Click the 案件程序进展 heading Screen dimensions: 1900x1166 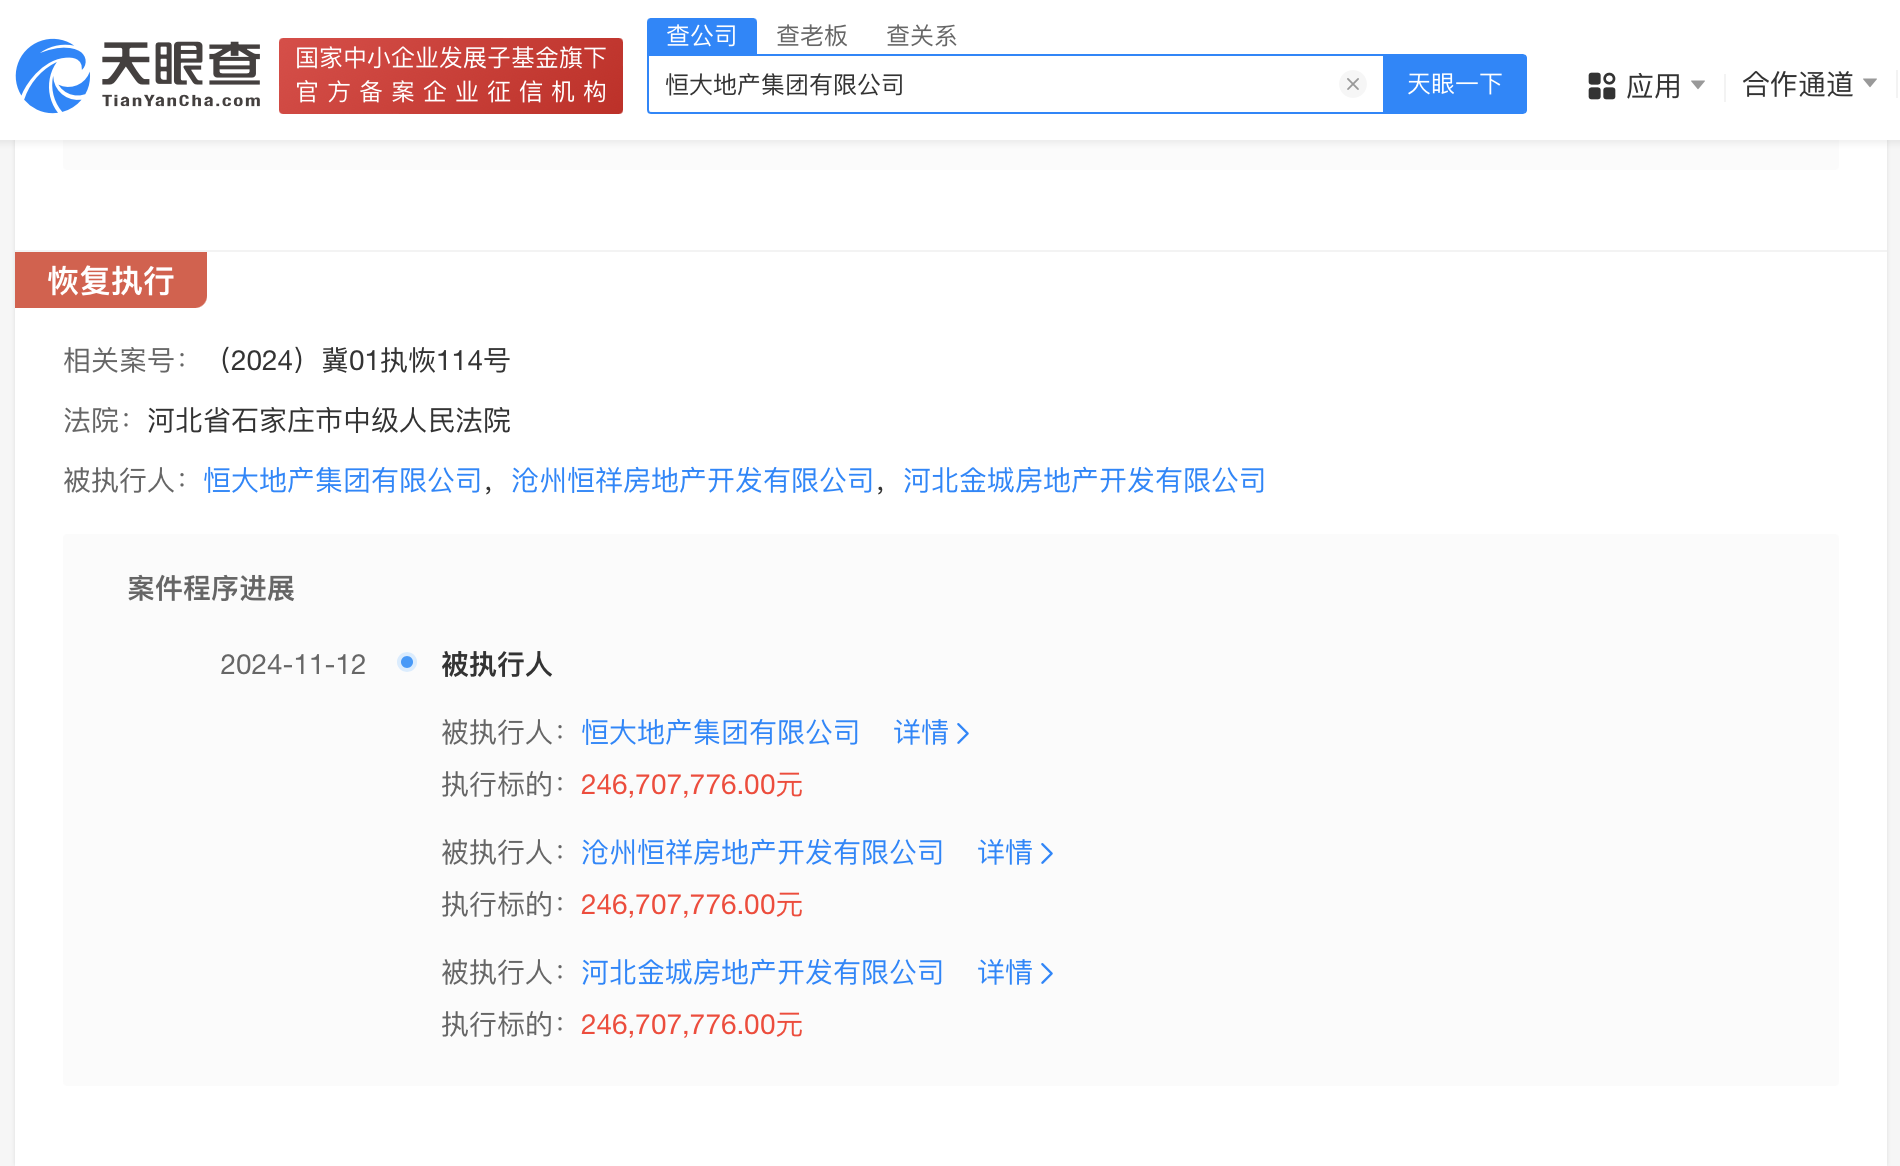coord(211,588)
